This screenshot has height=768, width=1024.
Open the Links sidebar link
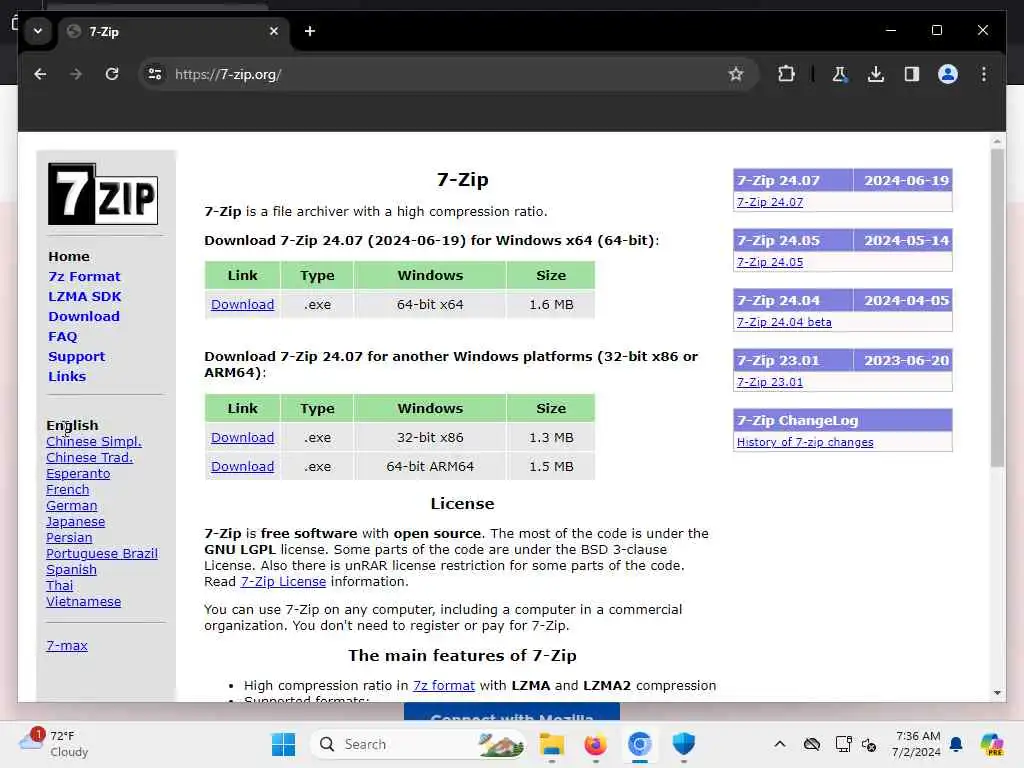pyautogui.click(x=67, y=377)
